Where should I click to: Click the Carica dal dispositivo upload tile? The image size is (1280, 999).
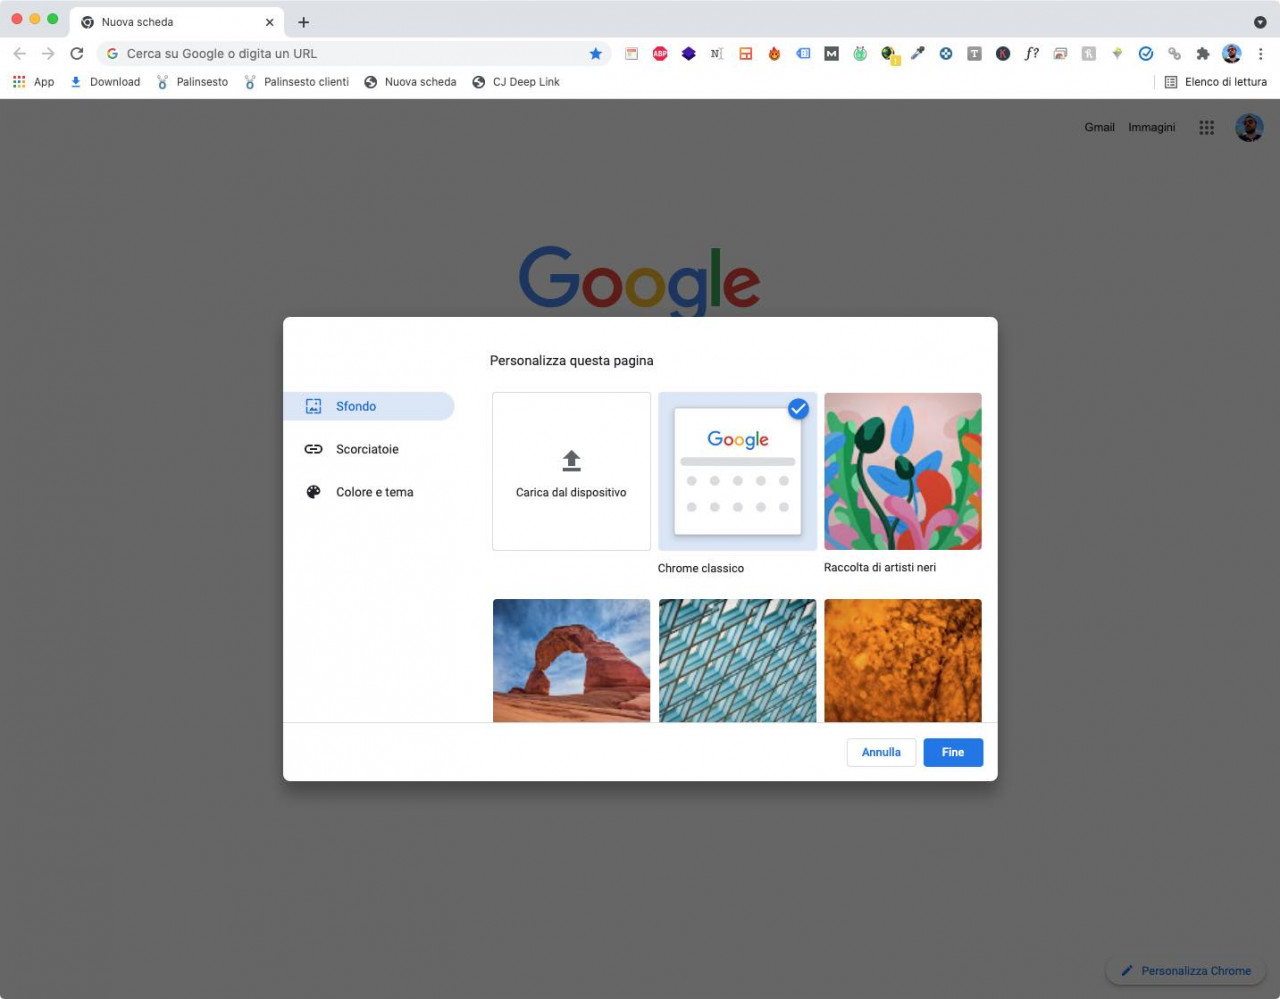(571, 471)
